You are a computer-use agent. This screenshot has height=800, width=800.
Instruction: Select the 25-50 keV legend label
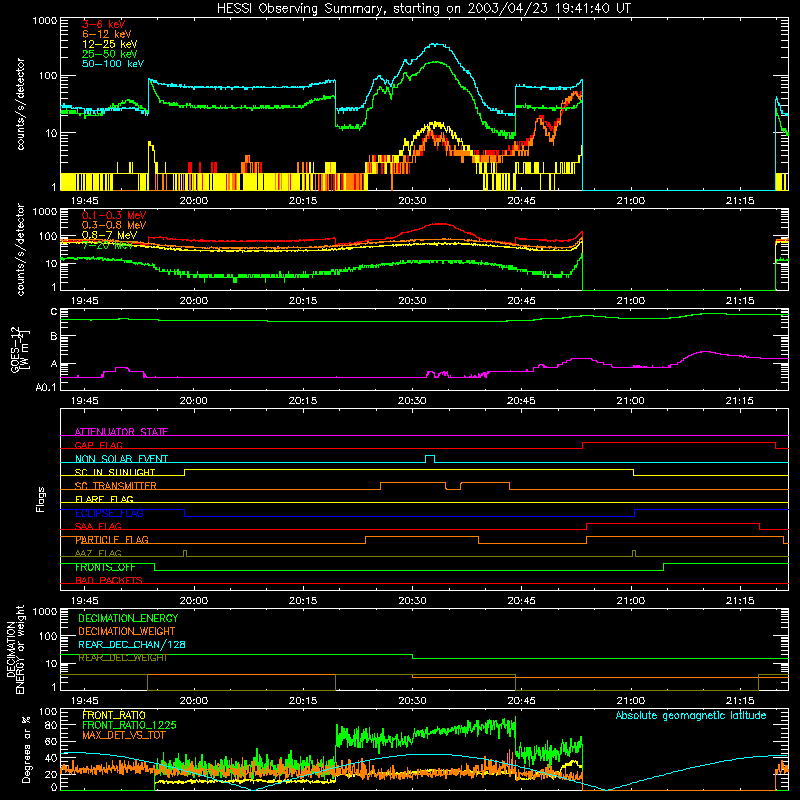pyautogui.click(x=110, y=54)
